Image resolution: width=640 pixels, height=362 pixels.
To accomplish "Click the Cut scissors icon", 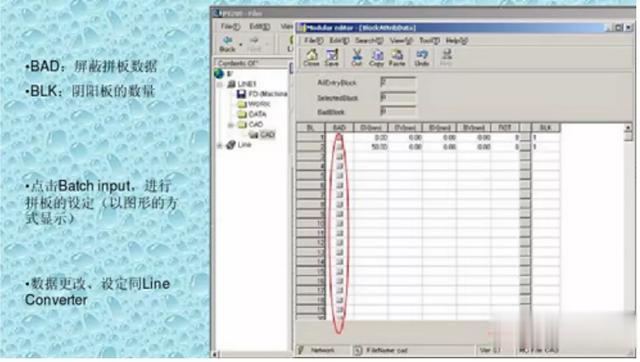I will (357, 57).
